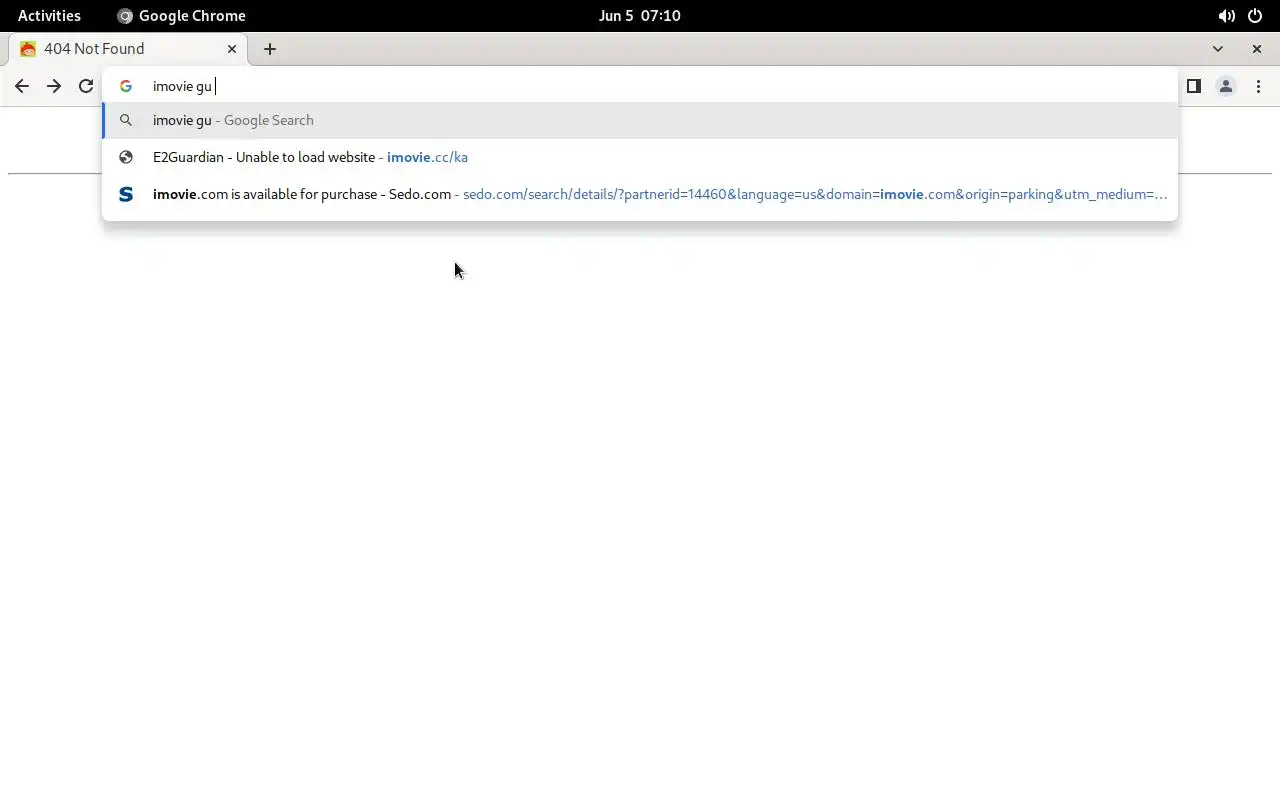Click the Google icon in address bar
This screenshot has width=1280, height=800.
click(x=126, y=86)
